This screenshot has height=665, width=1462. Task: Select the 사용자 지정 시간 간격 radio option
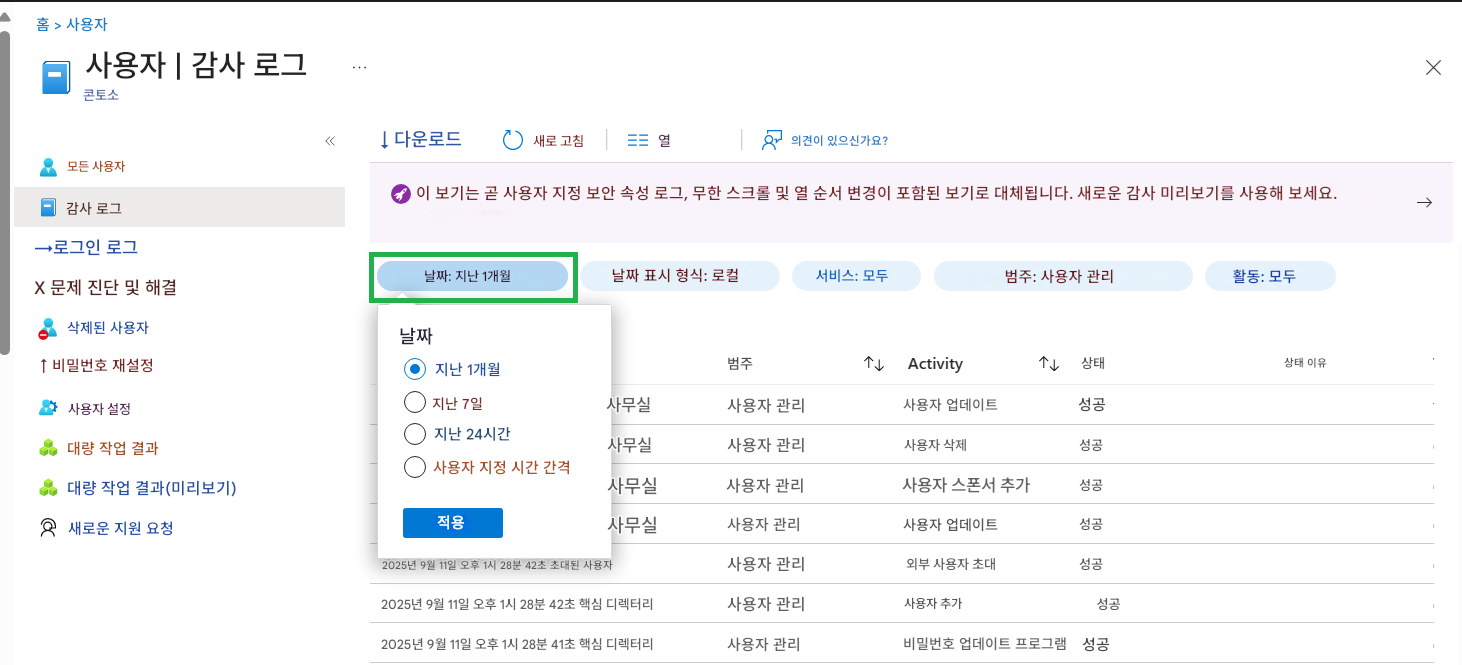pos(415,467)
